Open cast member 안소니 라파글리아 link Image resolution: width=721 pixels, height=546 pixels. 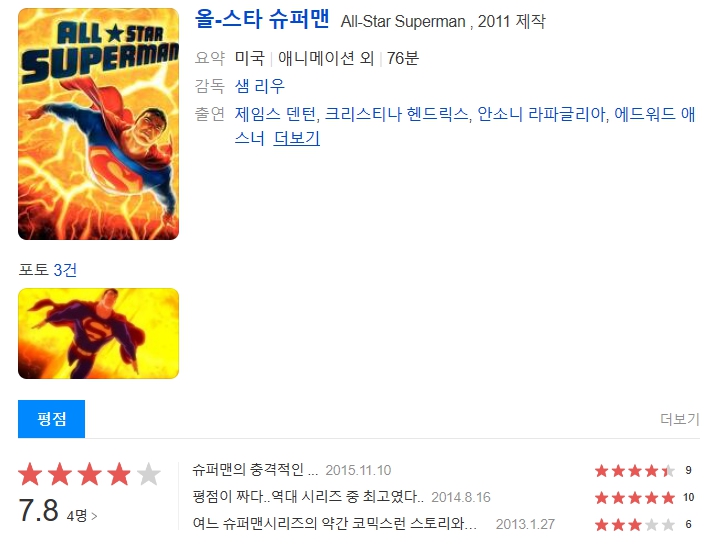click(542, 114)
